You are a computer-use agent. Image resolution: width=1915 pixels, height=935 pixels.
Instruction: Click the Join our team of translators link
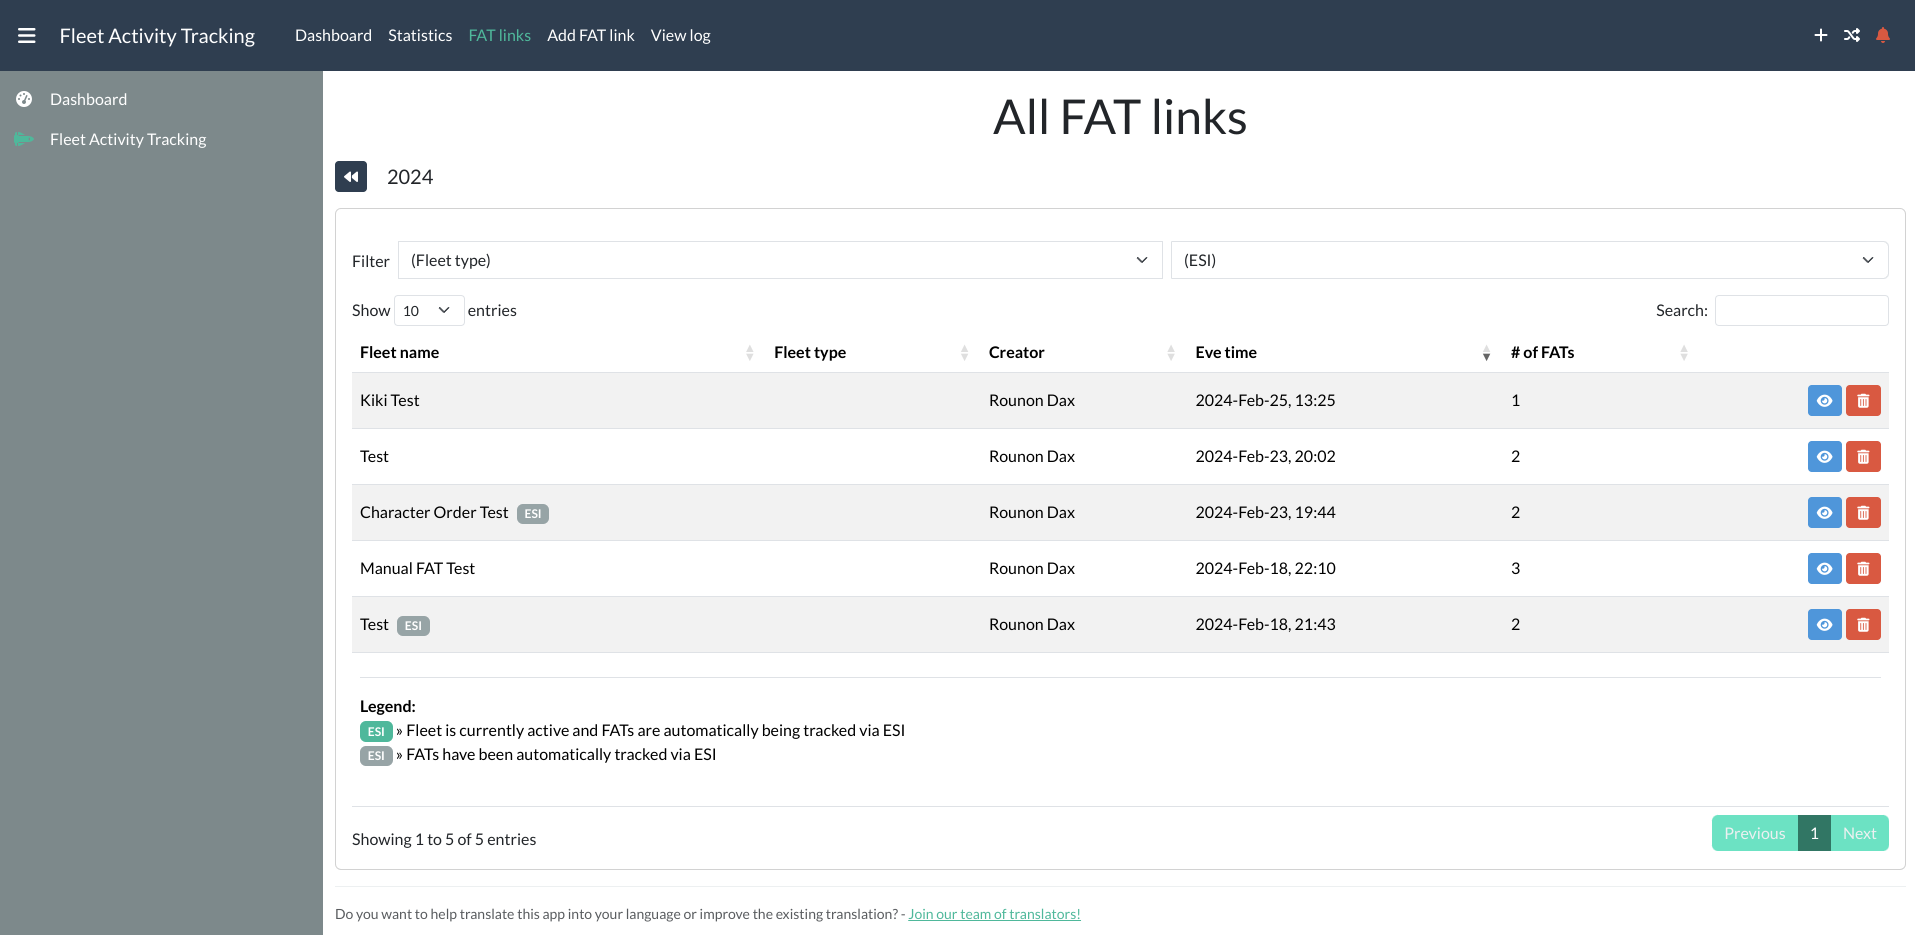click(x=993, y=913)
